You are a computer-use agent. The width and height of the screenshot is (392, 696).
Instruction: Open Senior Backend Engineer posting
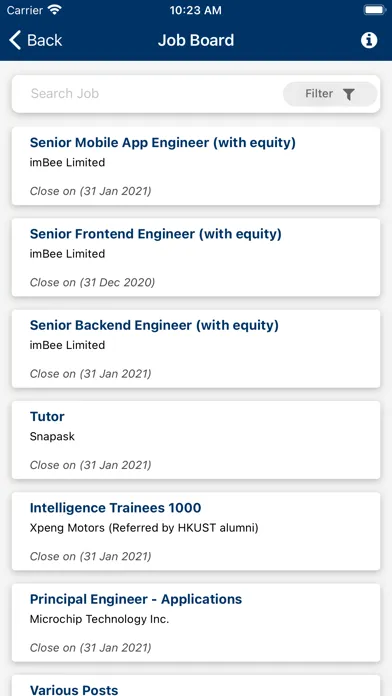[196, 349]
